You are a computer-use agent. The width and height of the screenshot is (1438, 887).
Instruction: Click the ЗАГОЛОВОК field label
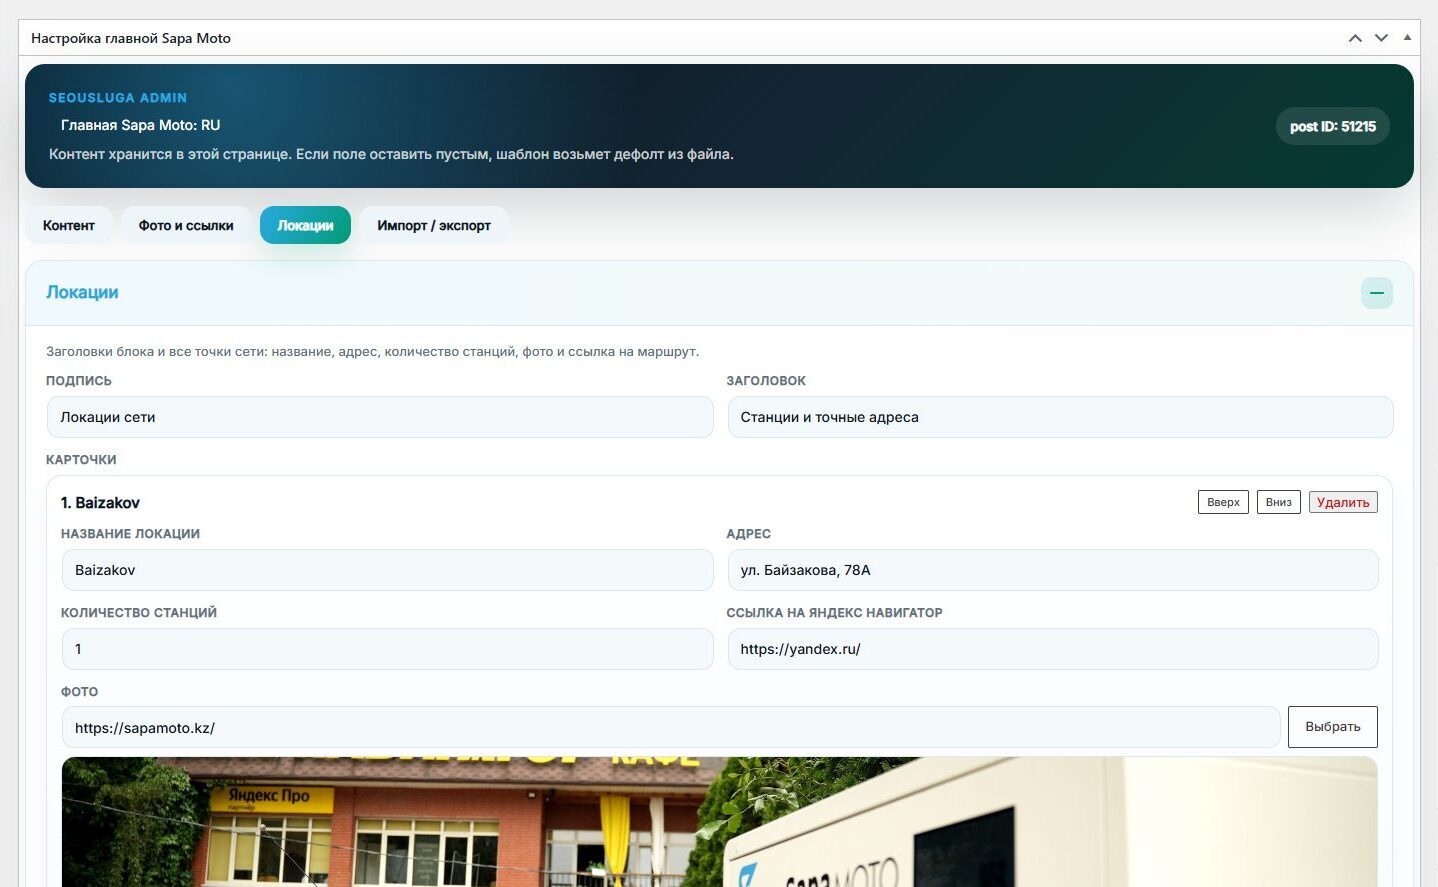tap(766, 381)
